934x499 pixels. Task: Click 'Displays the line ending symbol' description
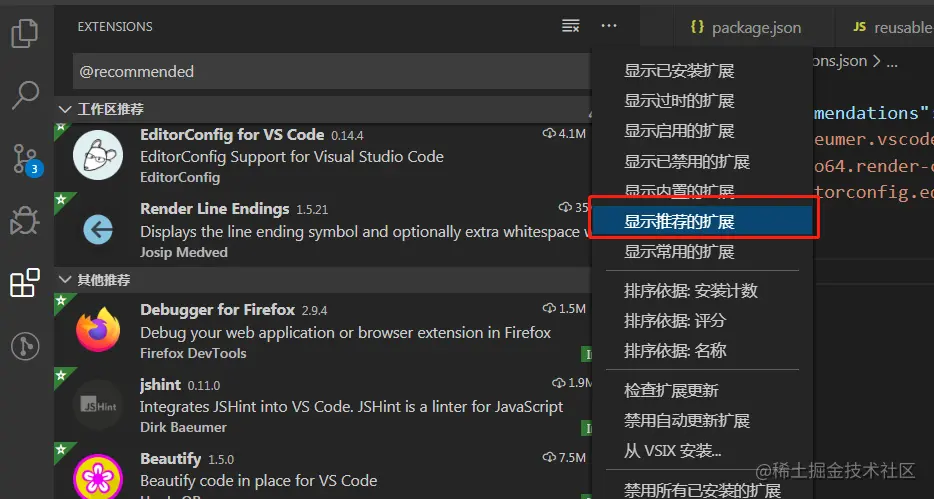pos(365,232)
